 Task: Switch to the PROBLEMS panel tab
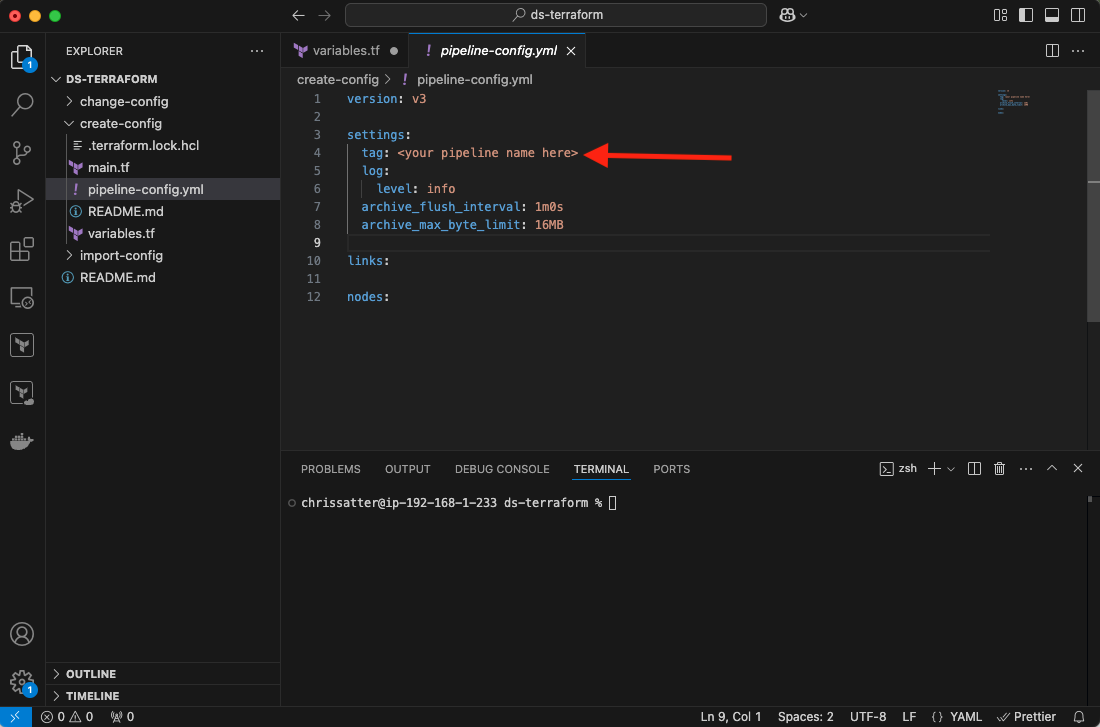point(330,469)
